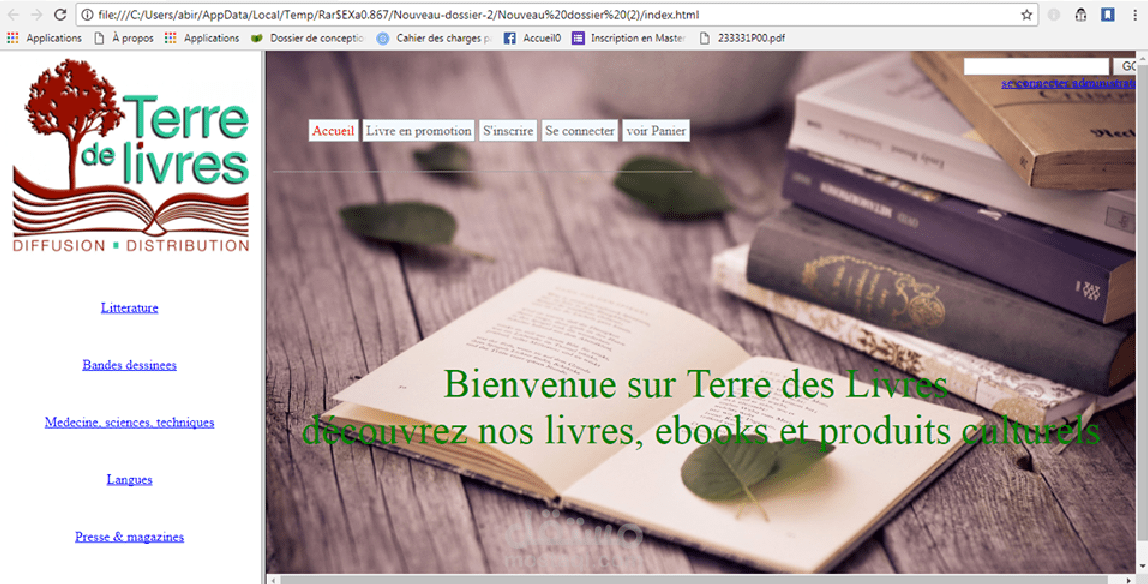The width and height of the screenshot is (1148, 584).
Task: Open the Presse & magazines link
Action: click(129, 536)
